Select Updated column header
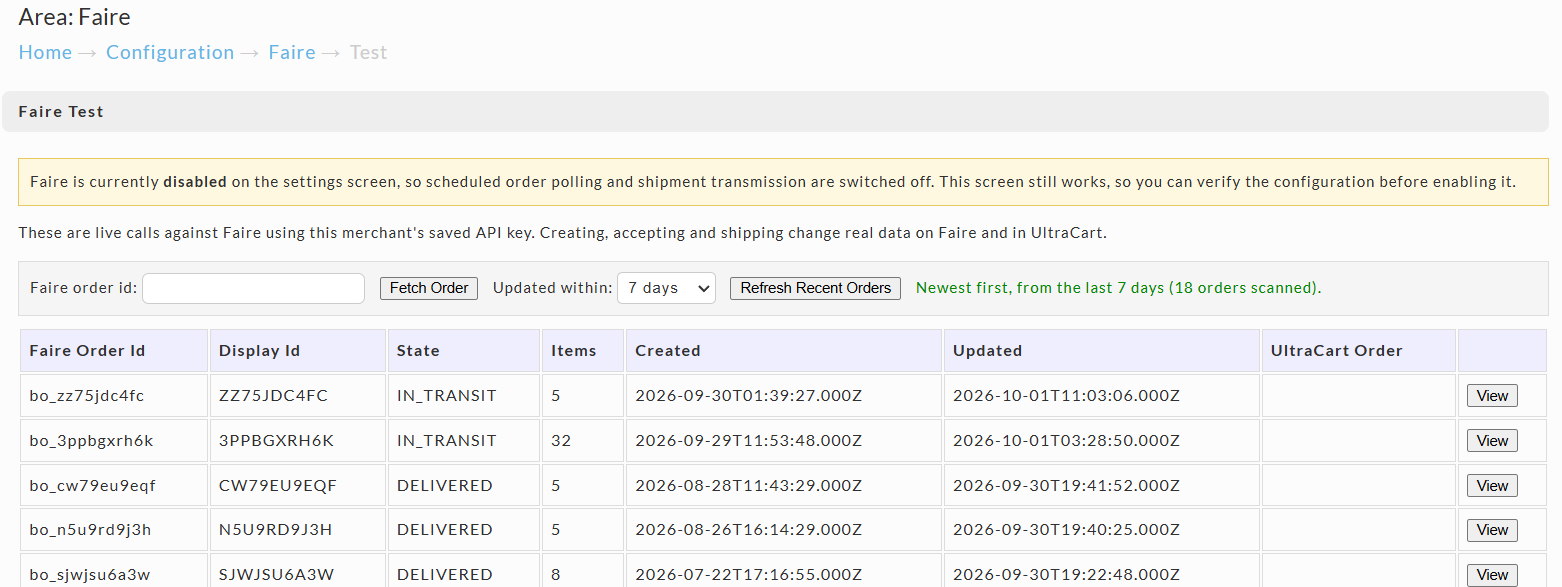The image size is (1562, 587). click(x=1101, y=351)
